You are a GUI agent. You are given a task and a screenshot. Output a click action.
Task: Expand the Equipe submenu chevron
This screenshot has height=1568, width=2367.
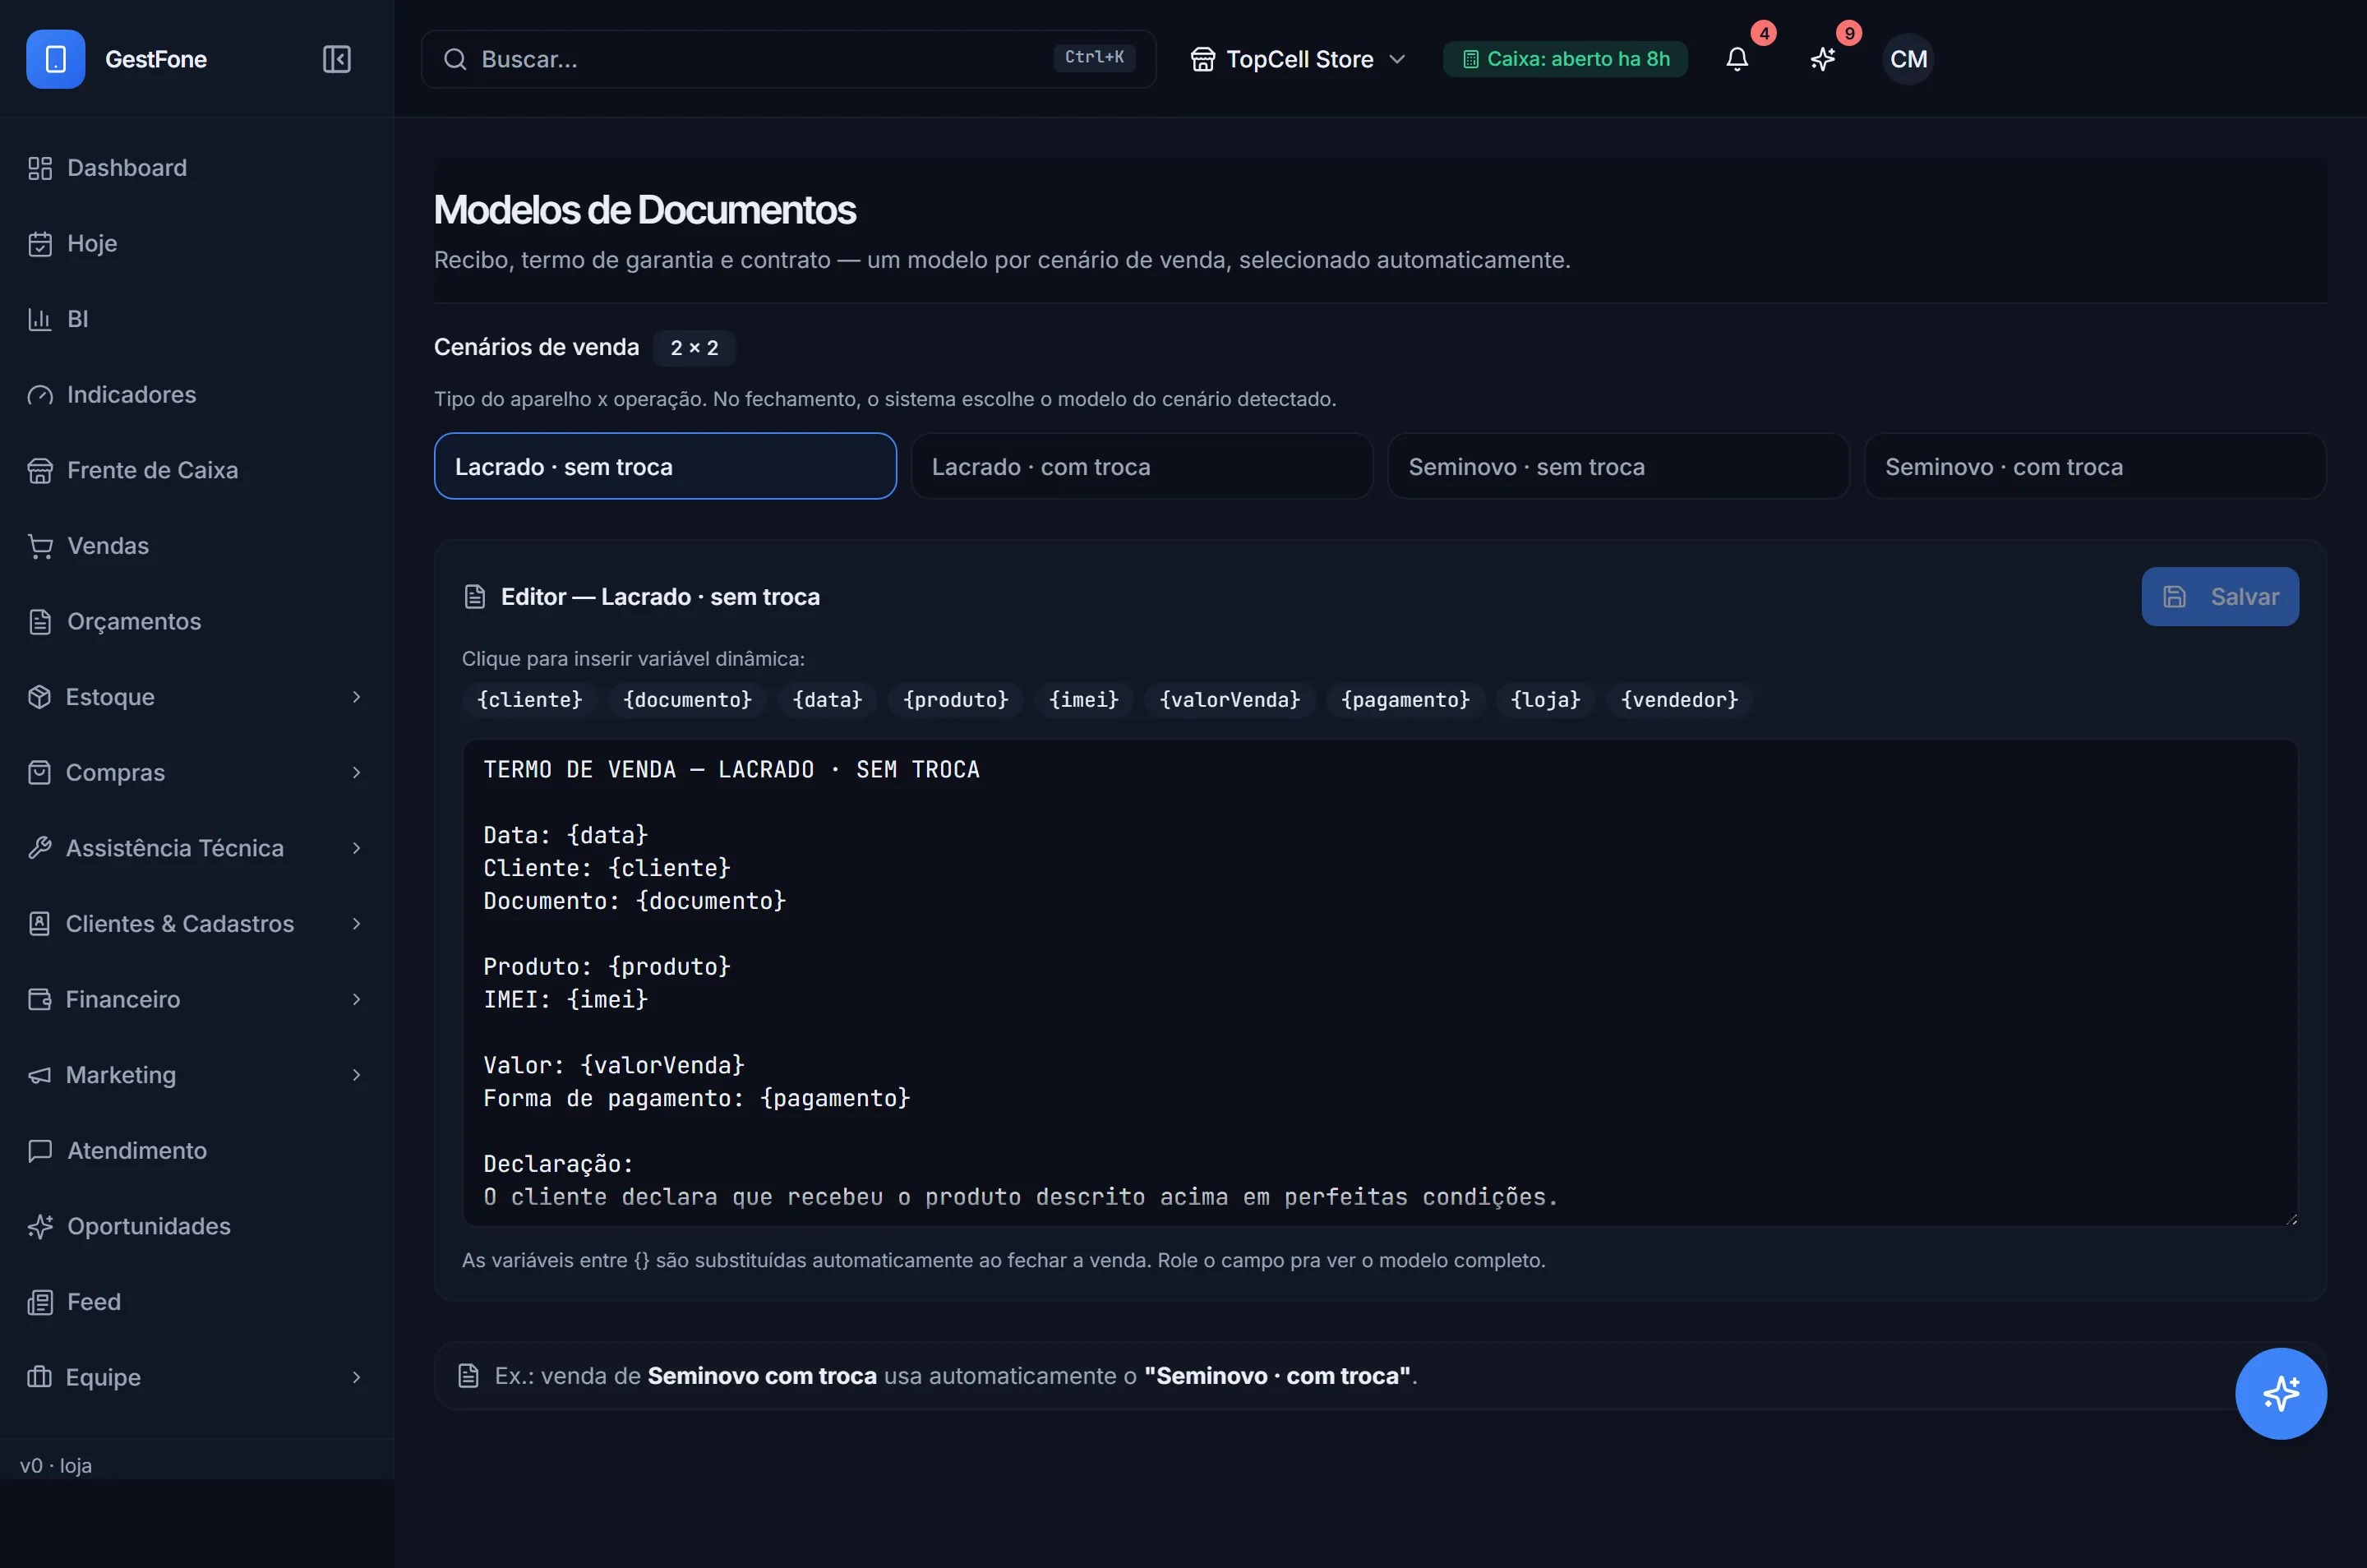tap(356, 1377)
